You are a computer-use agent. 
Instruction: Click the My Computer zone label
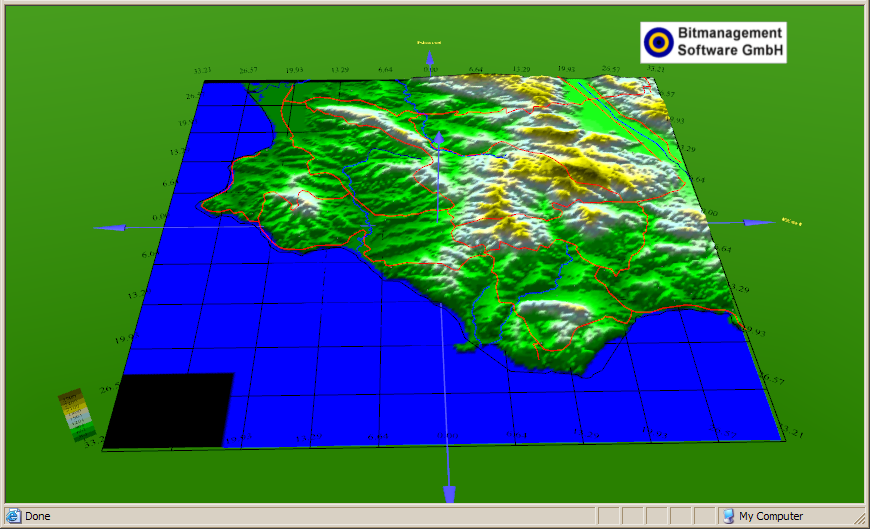click(x=771, y=516)
